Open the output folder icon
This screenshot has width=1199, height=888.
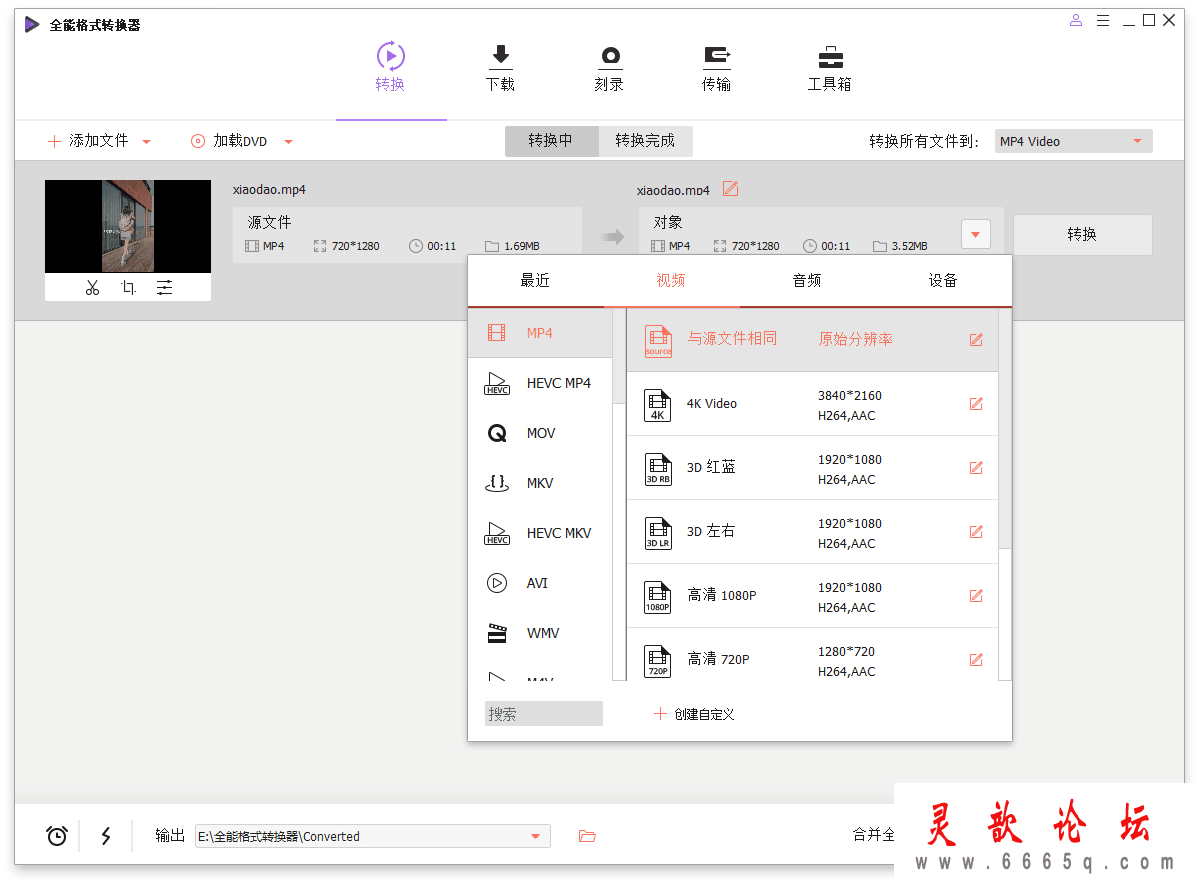point(587,836)
